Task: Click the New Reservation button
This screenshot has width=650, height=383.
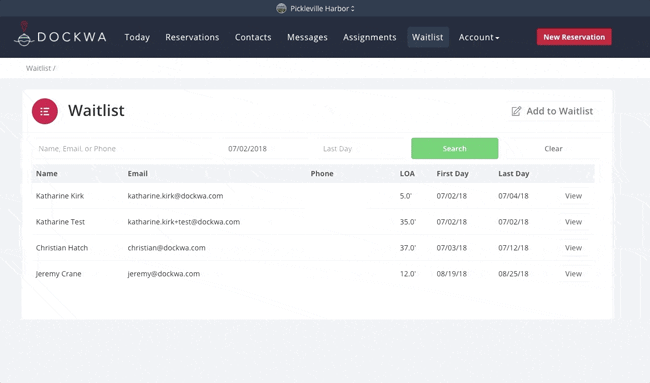Action: pyautogui.click(x=574, y=37)
